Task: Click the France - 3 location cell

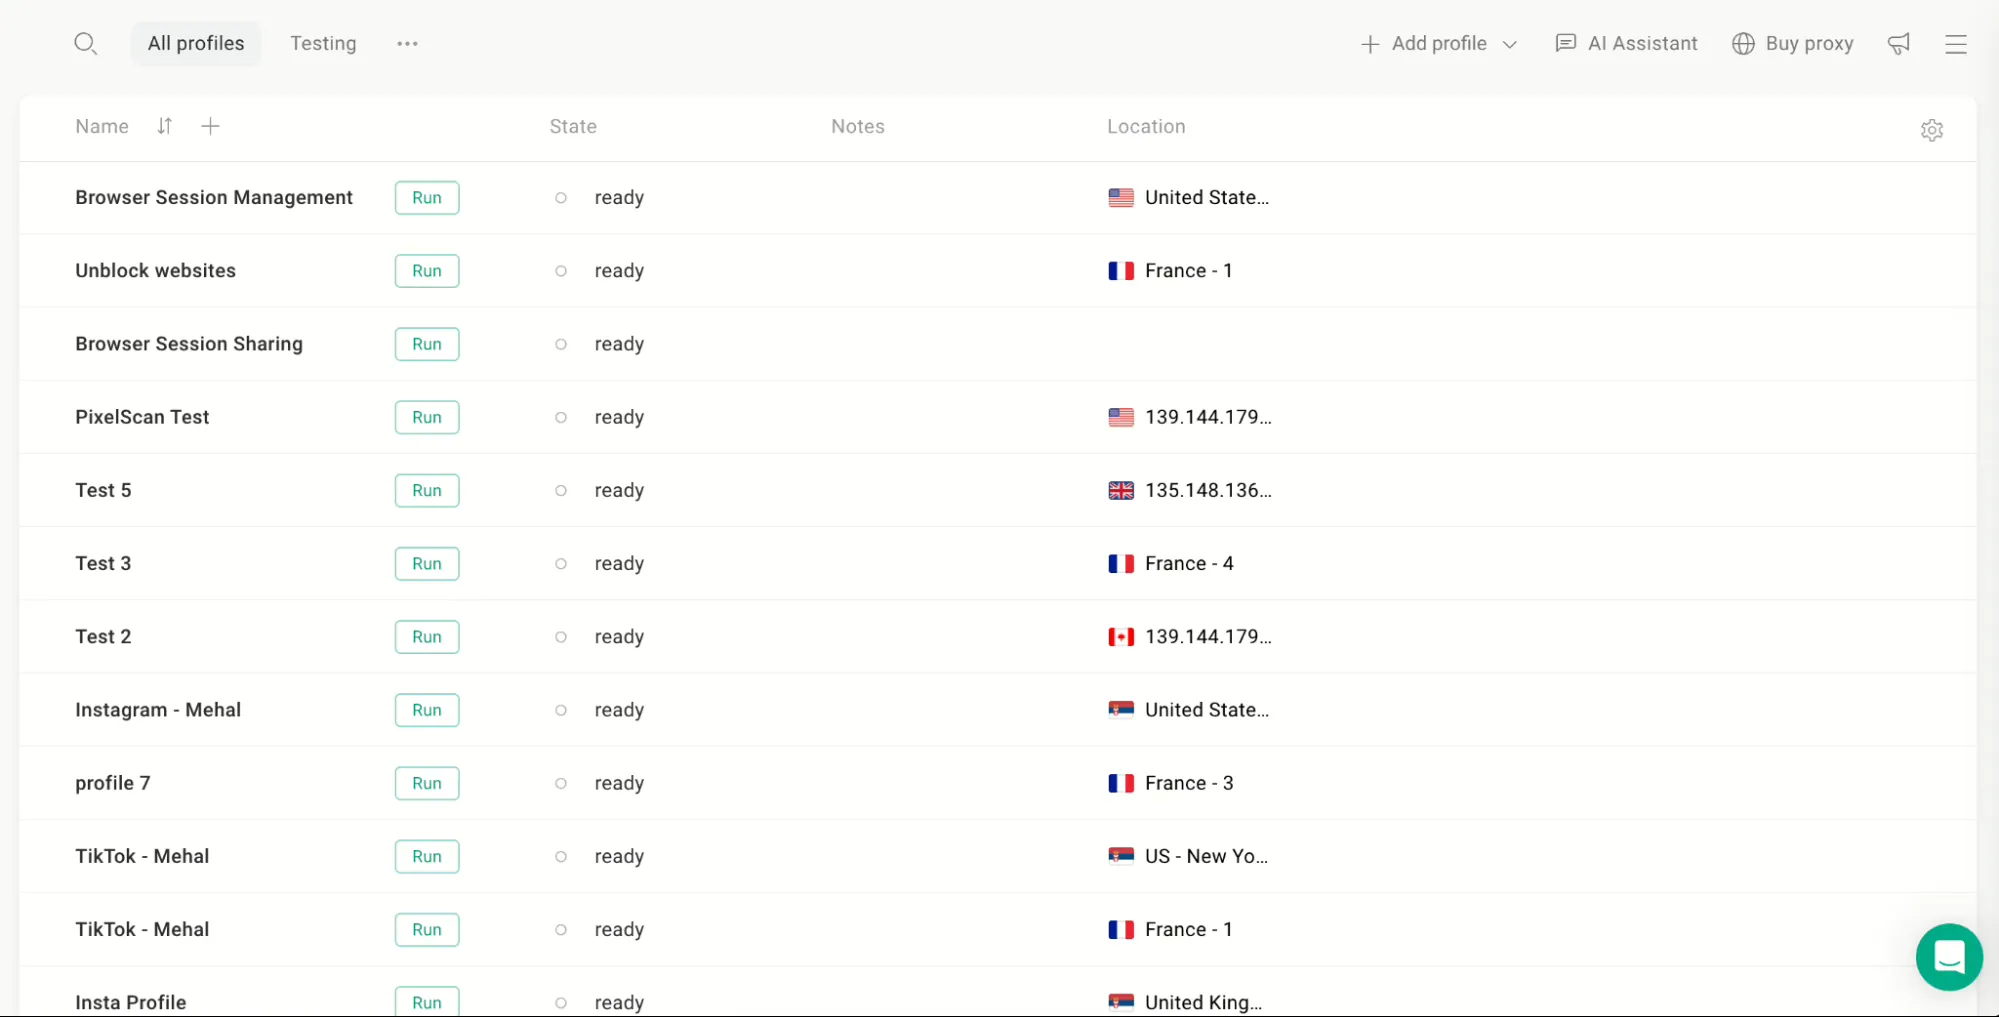Action: tap(1171, 783)
